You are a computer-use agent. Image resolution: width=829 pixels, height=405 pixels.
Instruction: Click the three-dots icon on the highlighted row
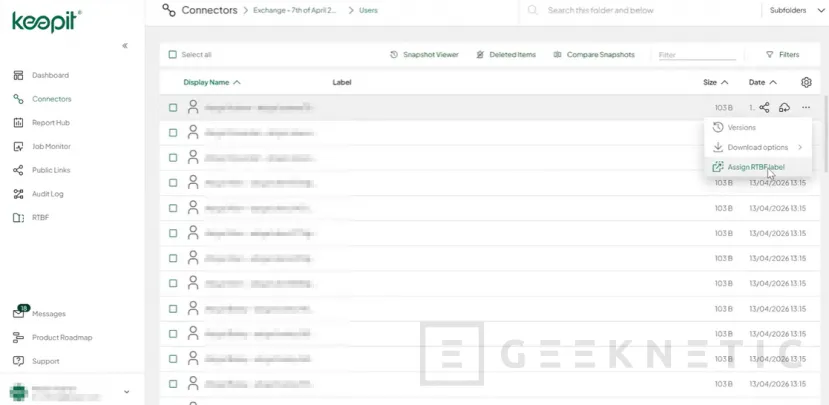coord(806,107)
